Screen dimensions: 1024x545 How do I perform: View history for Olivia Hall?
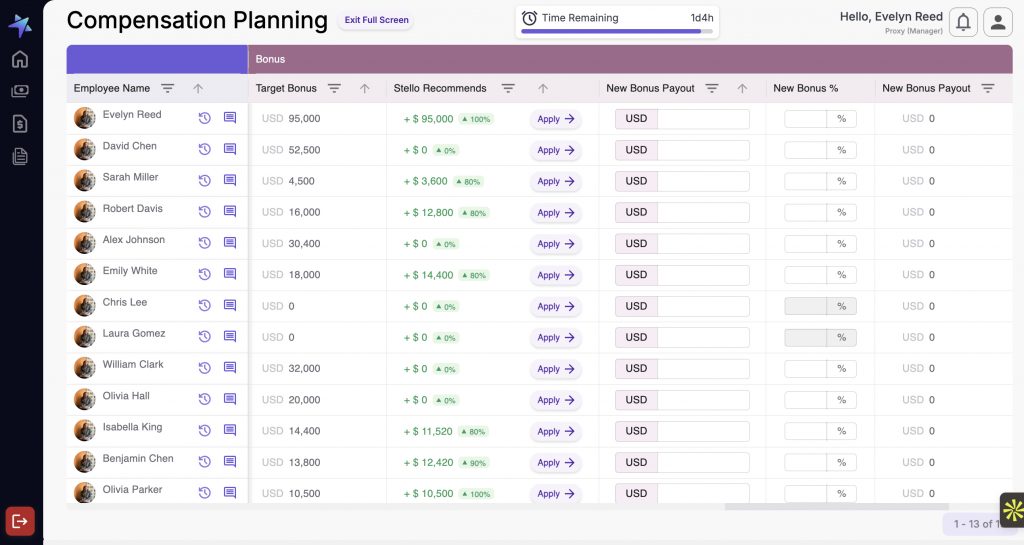click(204, 399)
